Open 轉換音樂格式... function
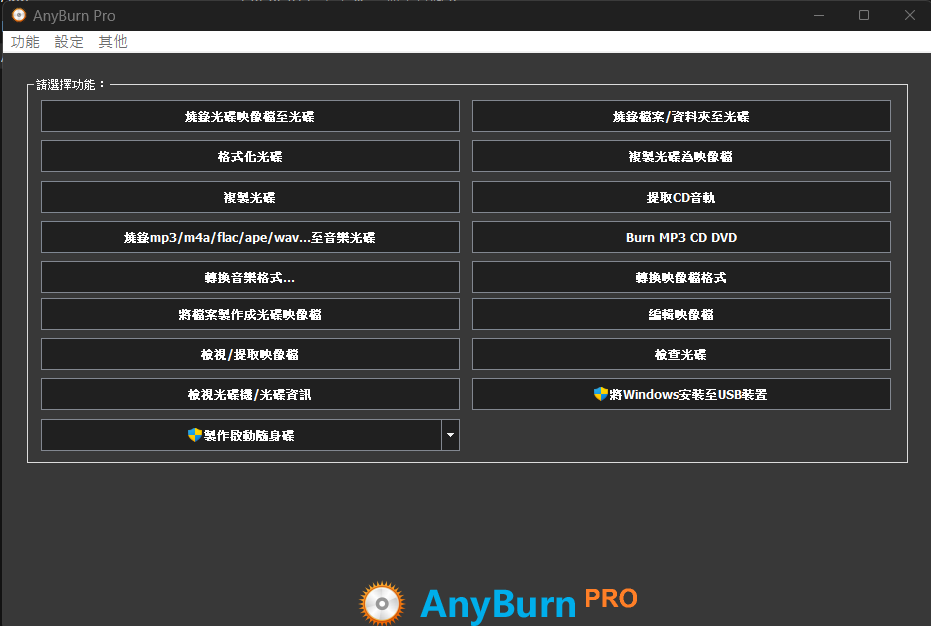This screenshot has width=931, height=626. point(250,277)
